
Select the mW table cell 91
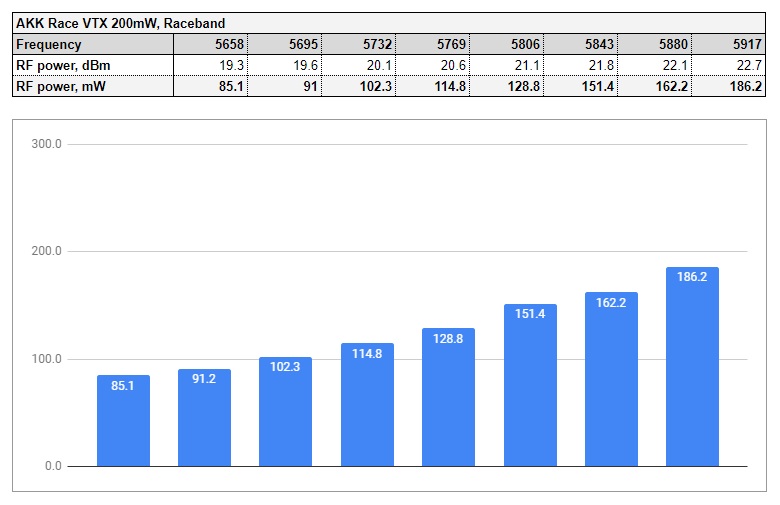pyautogui.click(x=285, y=86)
